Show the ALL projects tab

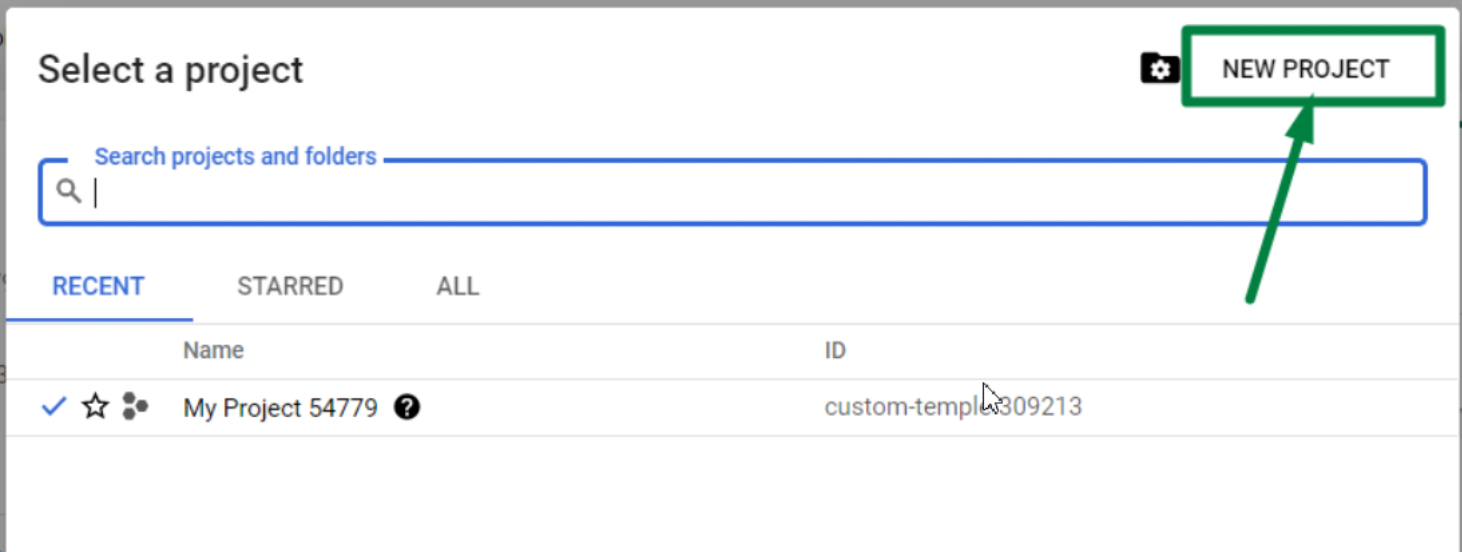(458, 286)
